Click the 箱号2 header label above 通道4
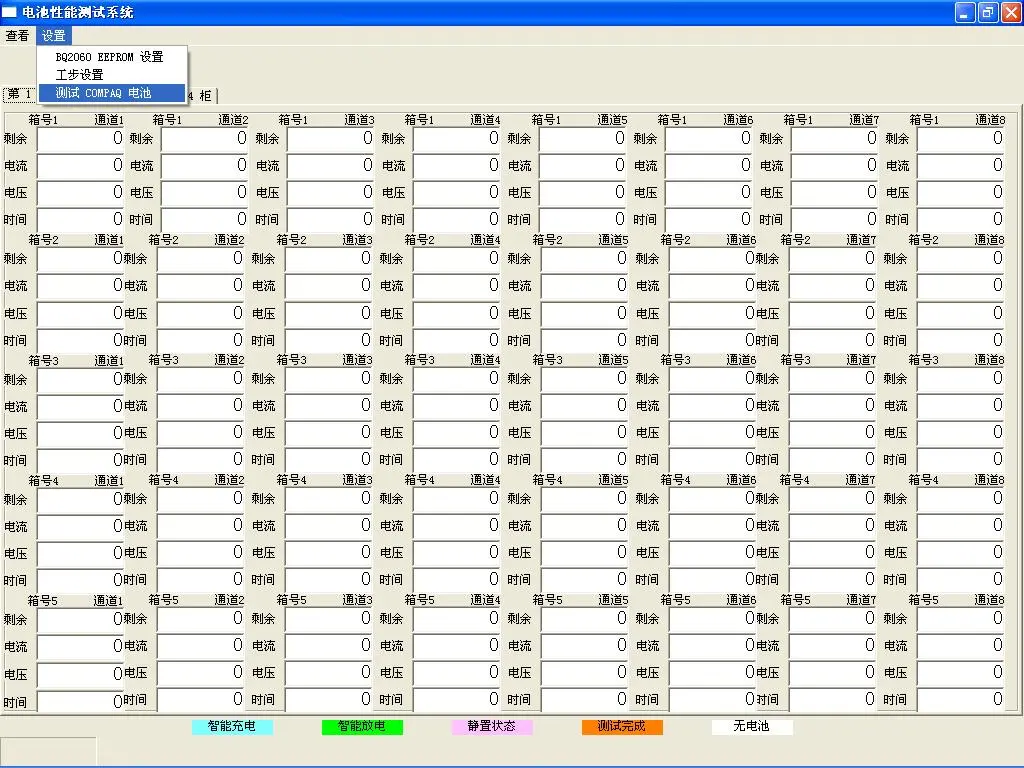This screenshot has height=768, width=1024. (x=419, y=240)
